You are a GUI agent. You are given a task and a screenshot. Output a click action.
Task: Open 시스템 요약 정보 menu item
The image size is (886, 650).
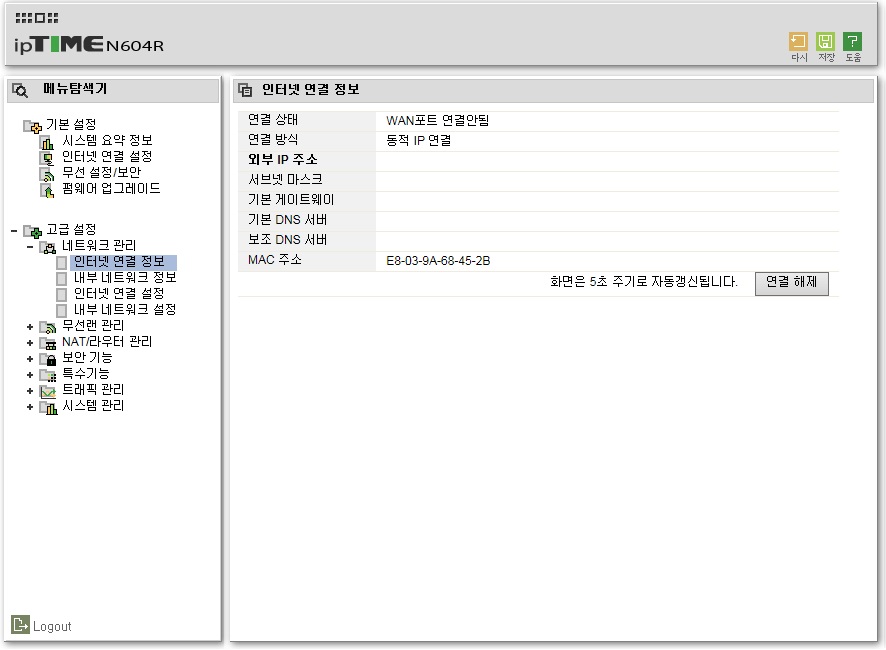(x=107, y=140)
